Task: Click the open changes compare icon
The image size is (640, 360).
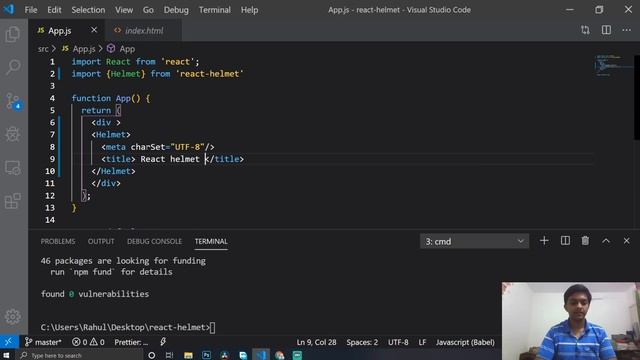Action: (x=585, y=30)
